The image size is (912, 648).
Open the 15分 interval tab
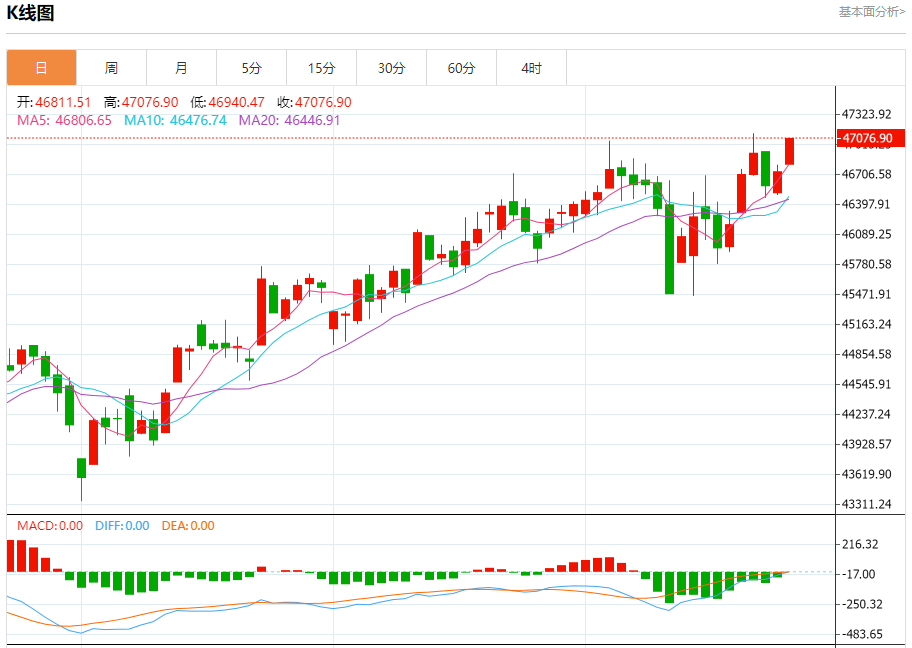pyautogui.click(x=321, y=68)
